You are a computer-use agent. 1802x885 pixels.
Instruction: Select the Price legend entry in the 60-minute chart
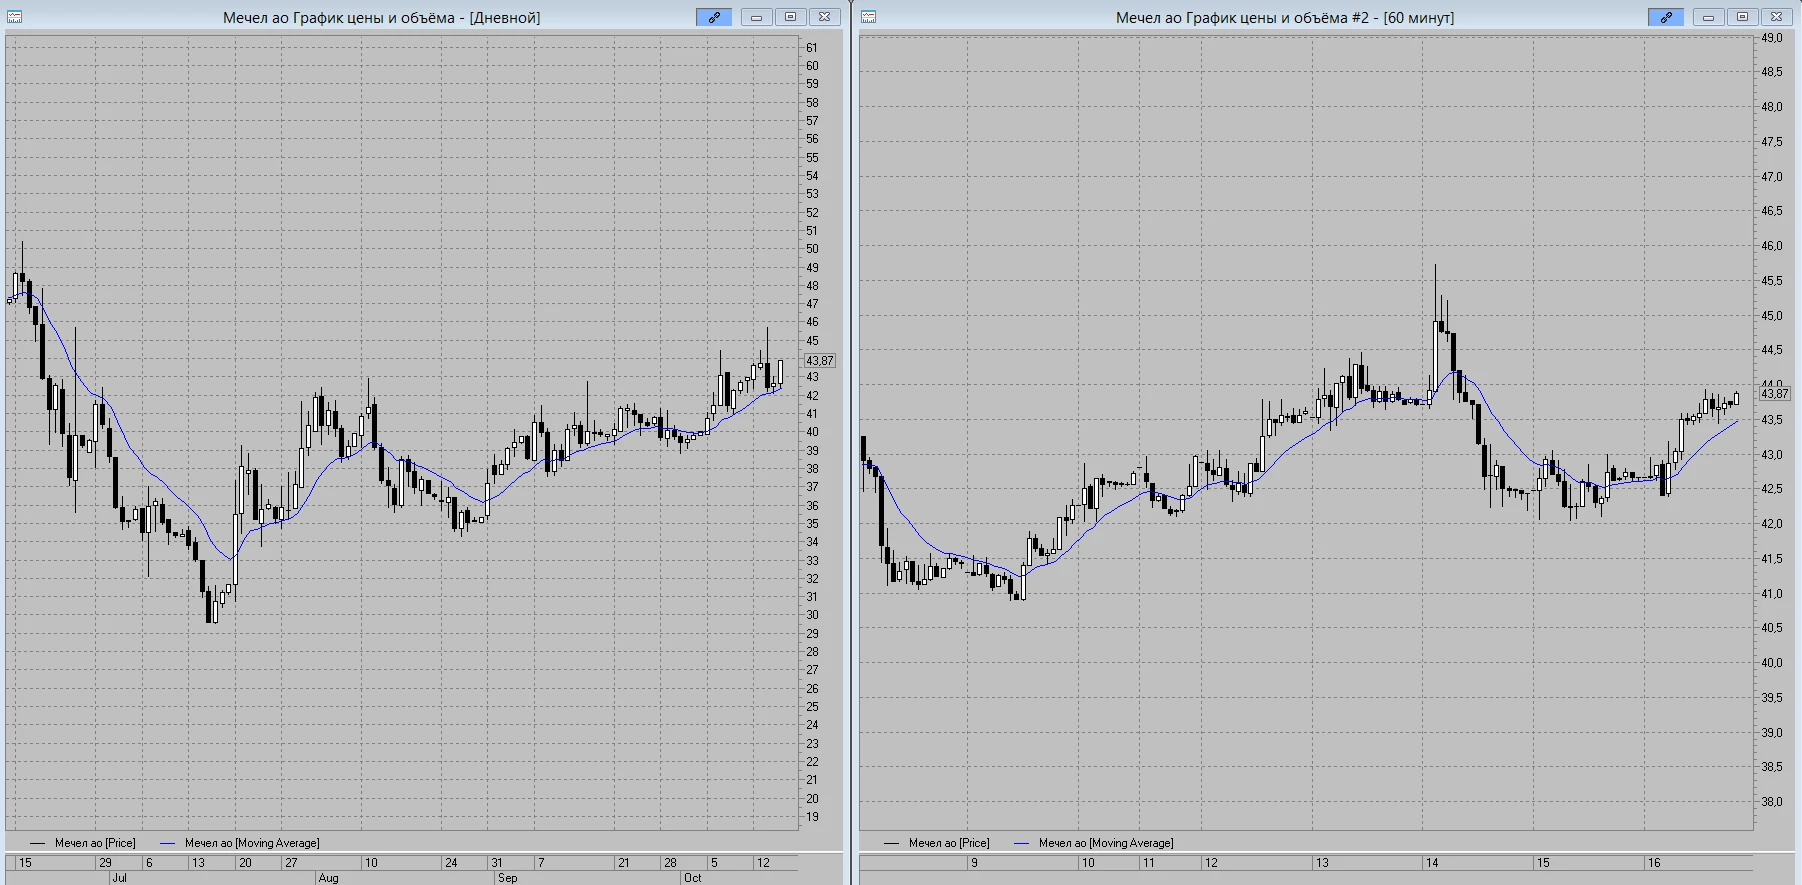pos(937,843)
